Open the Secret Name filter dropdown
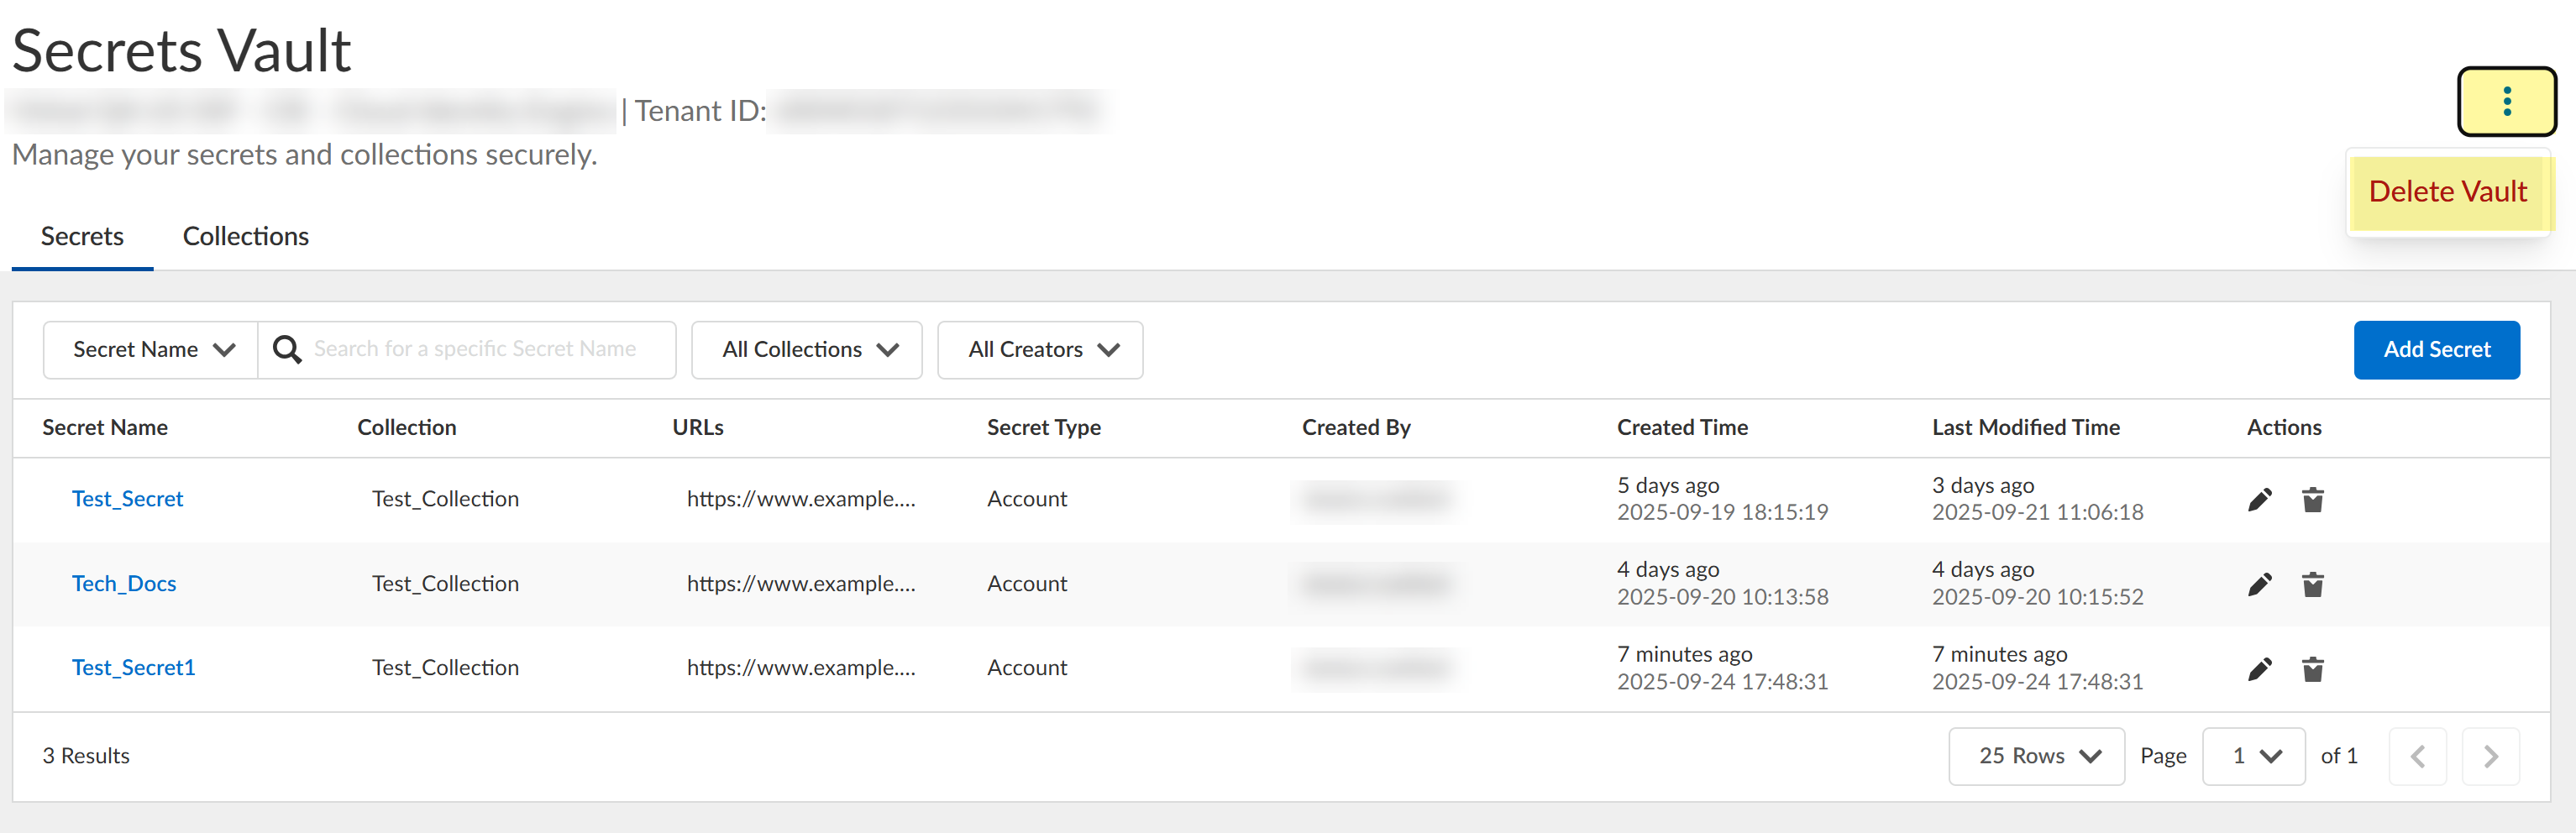Viewport: 2576px width, 833px height. tap(152, 349)
